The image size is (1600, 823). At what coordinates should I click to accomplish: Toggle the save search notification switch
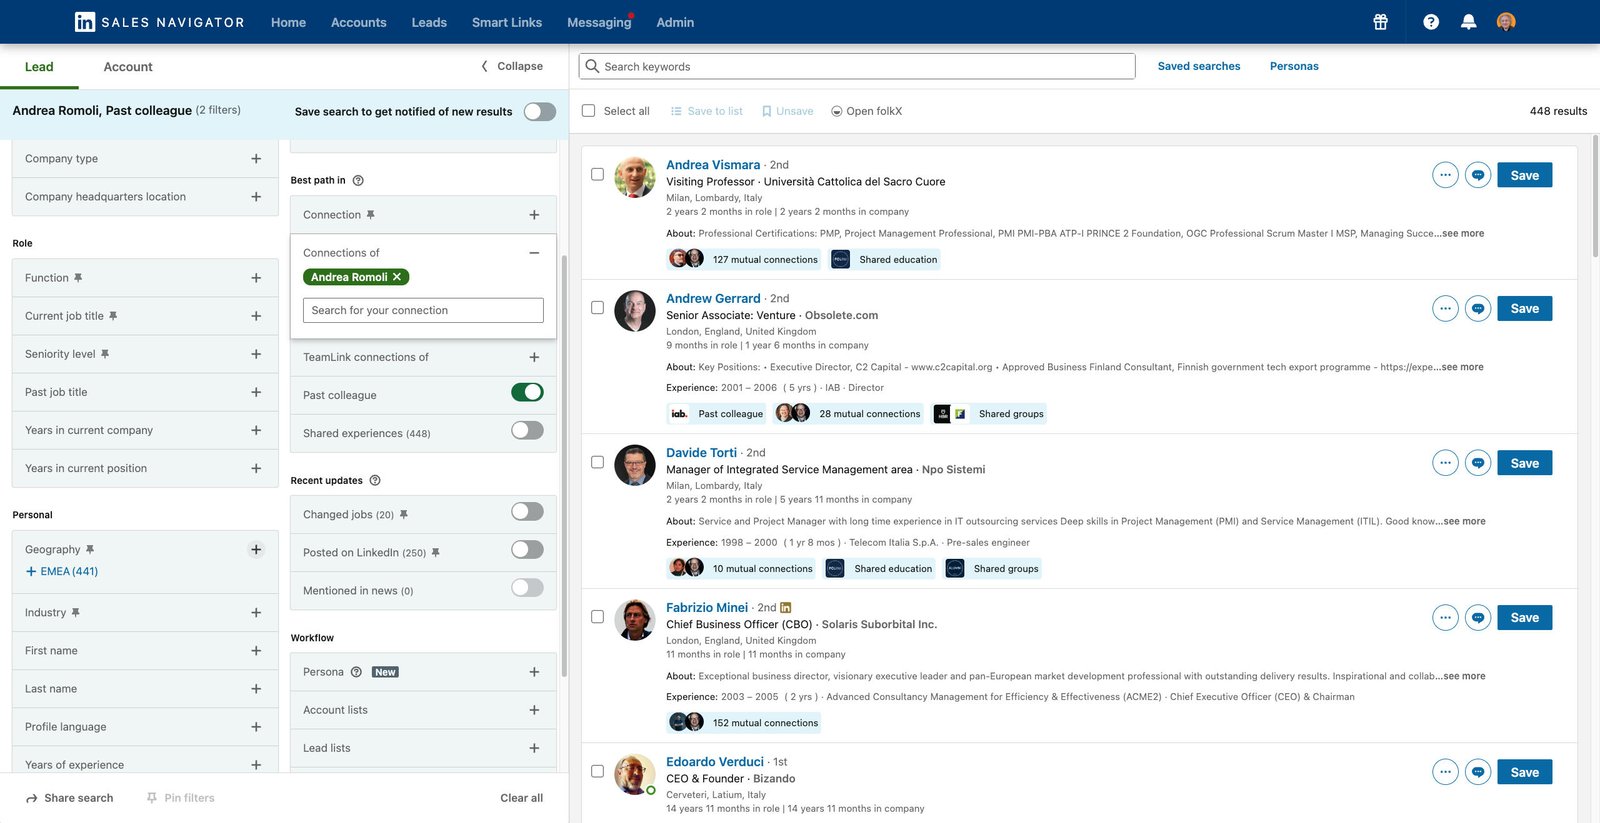540,111
